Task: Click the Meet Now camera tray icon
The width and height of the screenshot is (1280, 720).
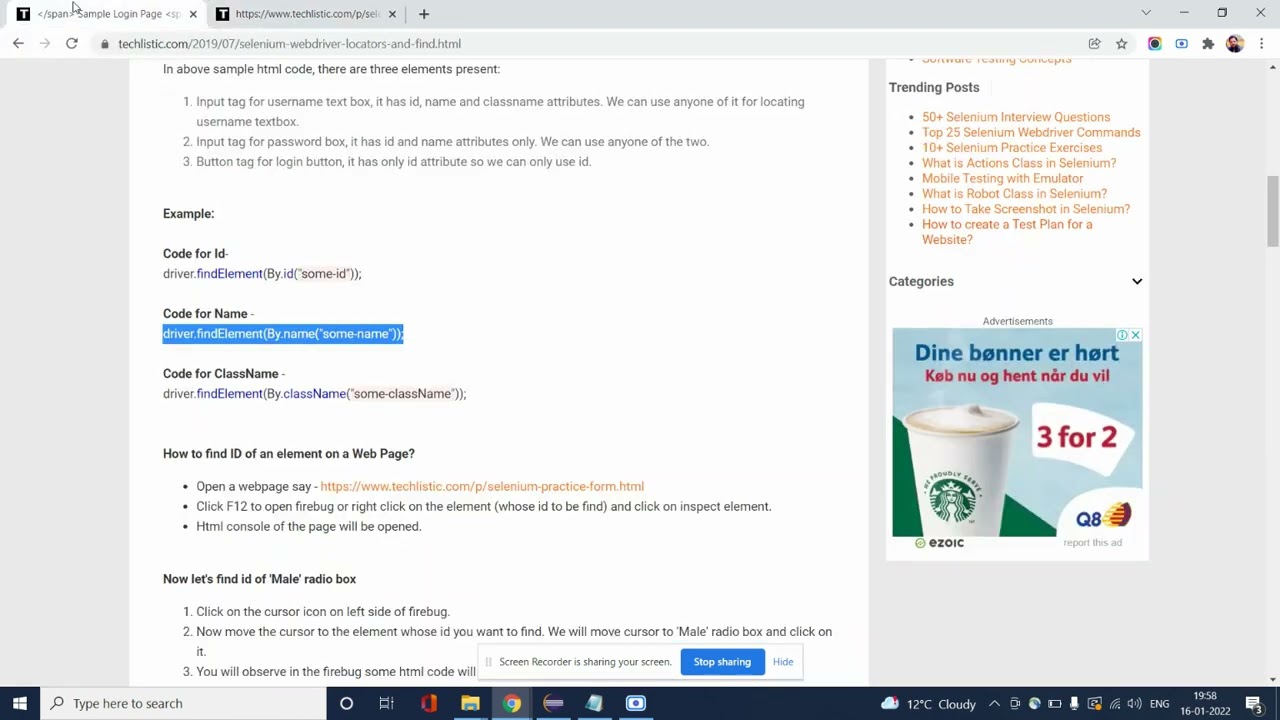Action: point(1015,704)
